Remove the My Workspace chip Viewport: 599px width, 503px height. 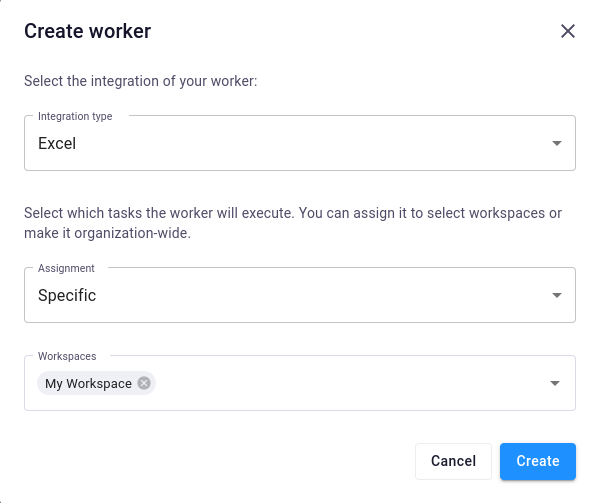144,383
